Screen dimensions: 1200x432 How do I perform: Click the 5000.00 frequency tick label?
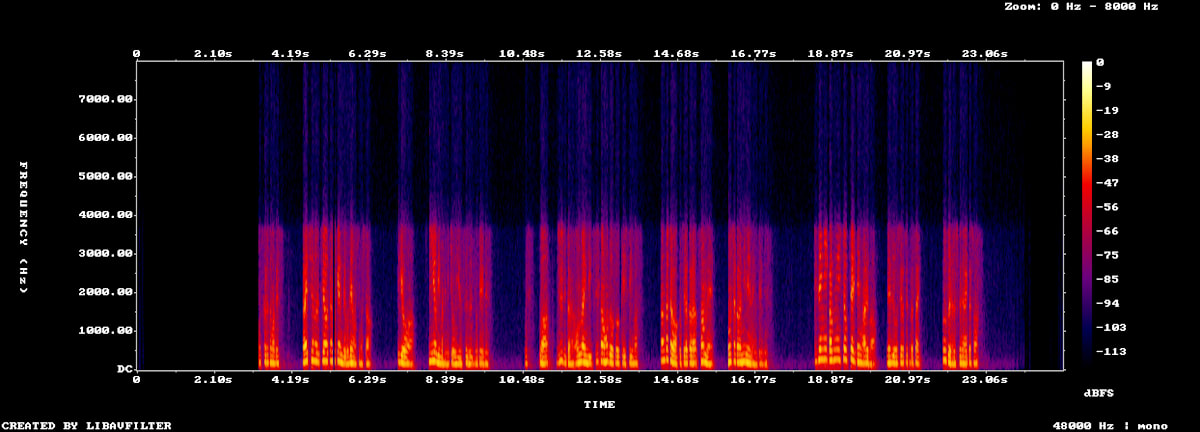pos(106,176)
